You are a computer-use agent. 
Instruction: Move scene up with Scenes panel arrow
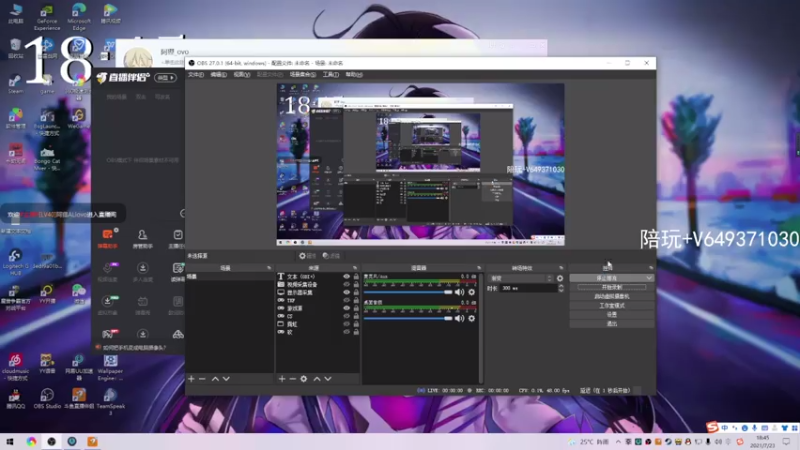pyautogui.click(x=215, y=379)
